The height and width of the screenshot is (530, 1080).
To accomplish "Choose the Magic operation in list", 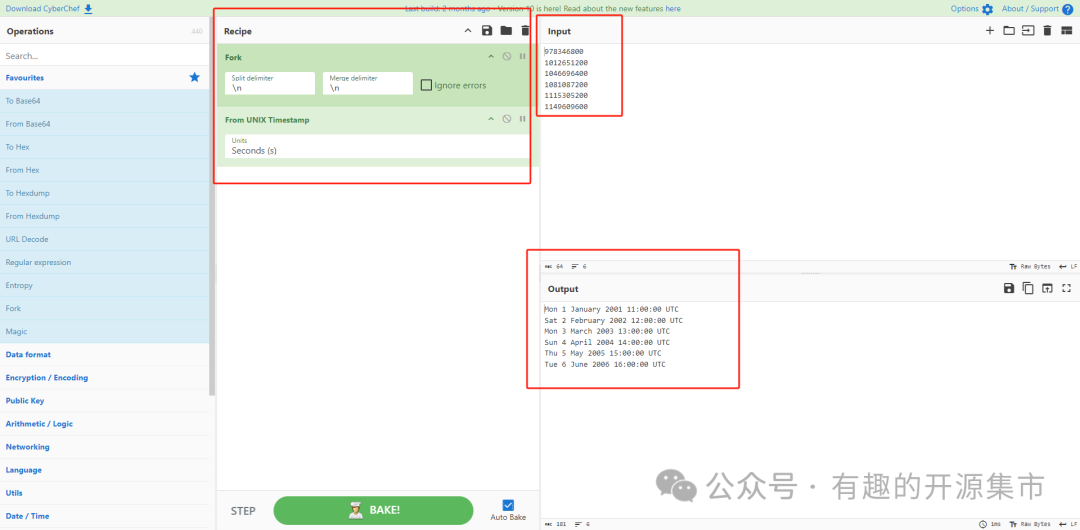I will coord(17,331).
